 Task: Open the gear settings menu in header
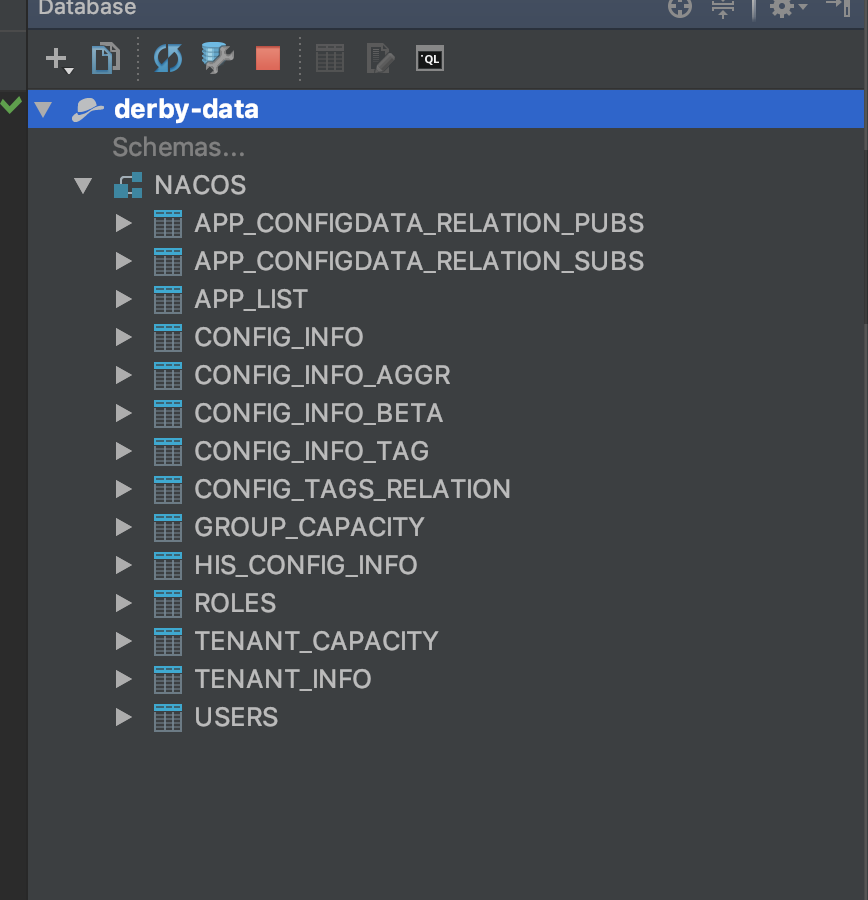point(788,8)
